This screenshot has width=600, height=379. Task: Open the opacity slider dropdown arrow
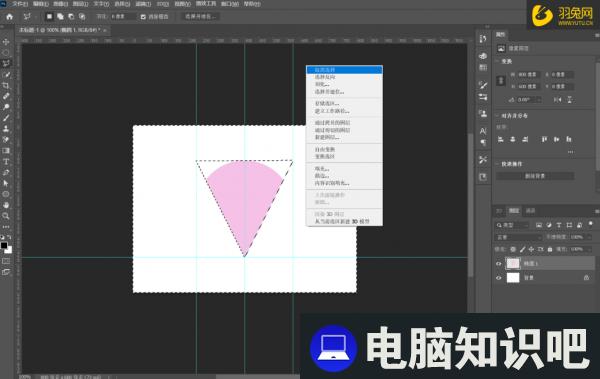(x=589, y=237)
